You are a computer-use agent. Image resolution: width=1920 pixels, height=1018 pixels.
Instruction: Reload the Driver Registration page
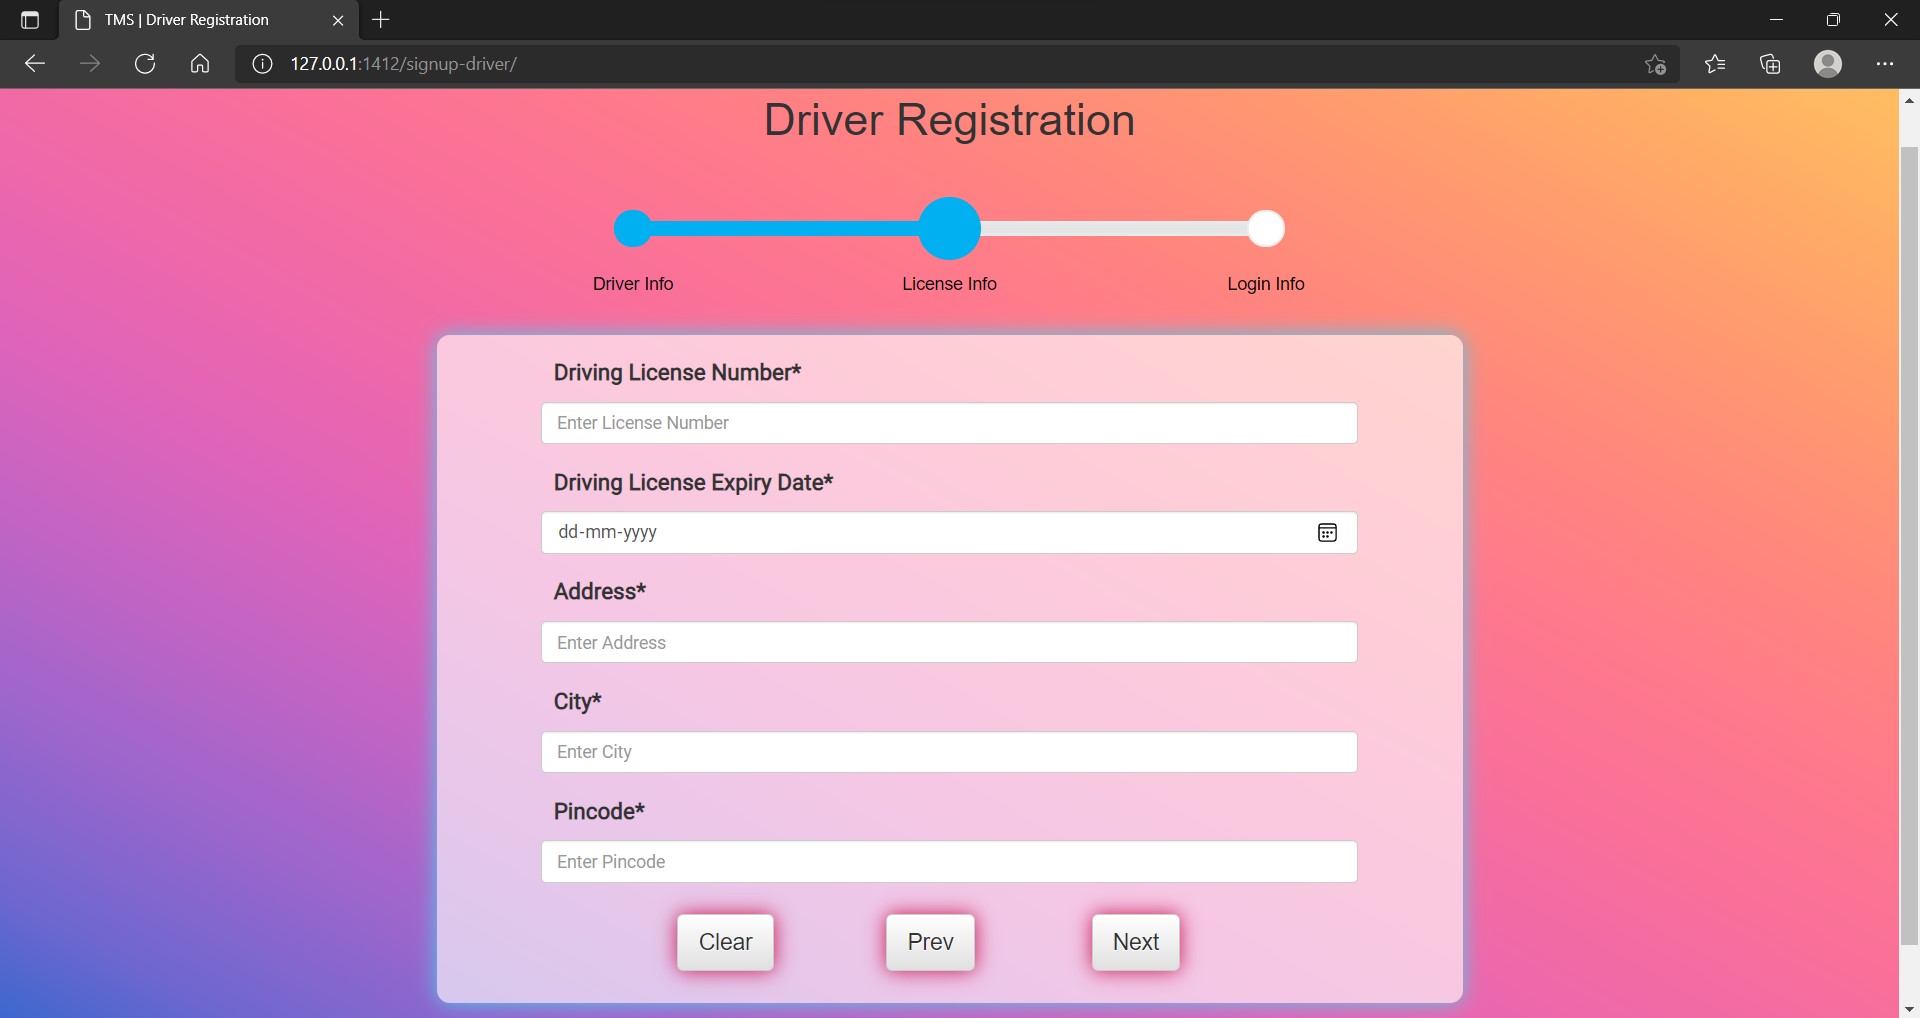(x=145, y=64)
